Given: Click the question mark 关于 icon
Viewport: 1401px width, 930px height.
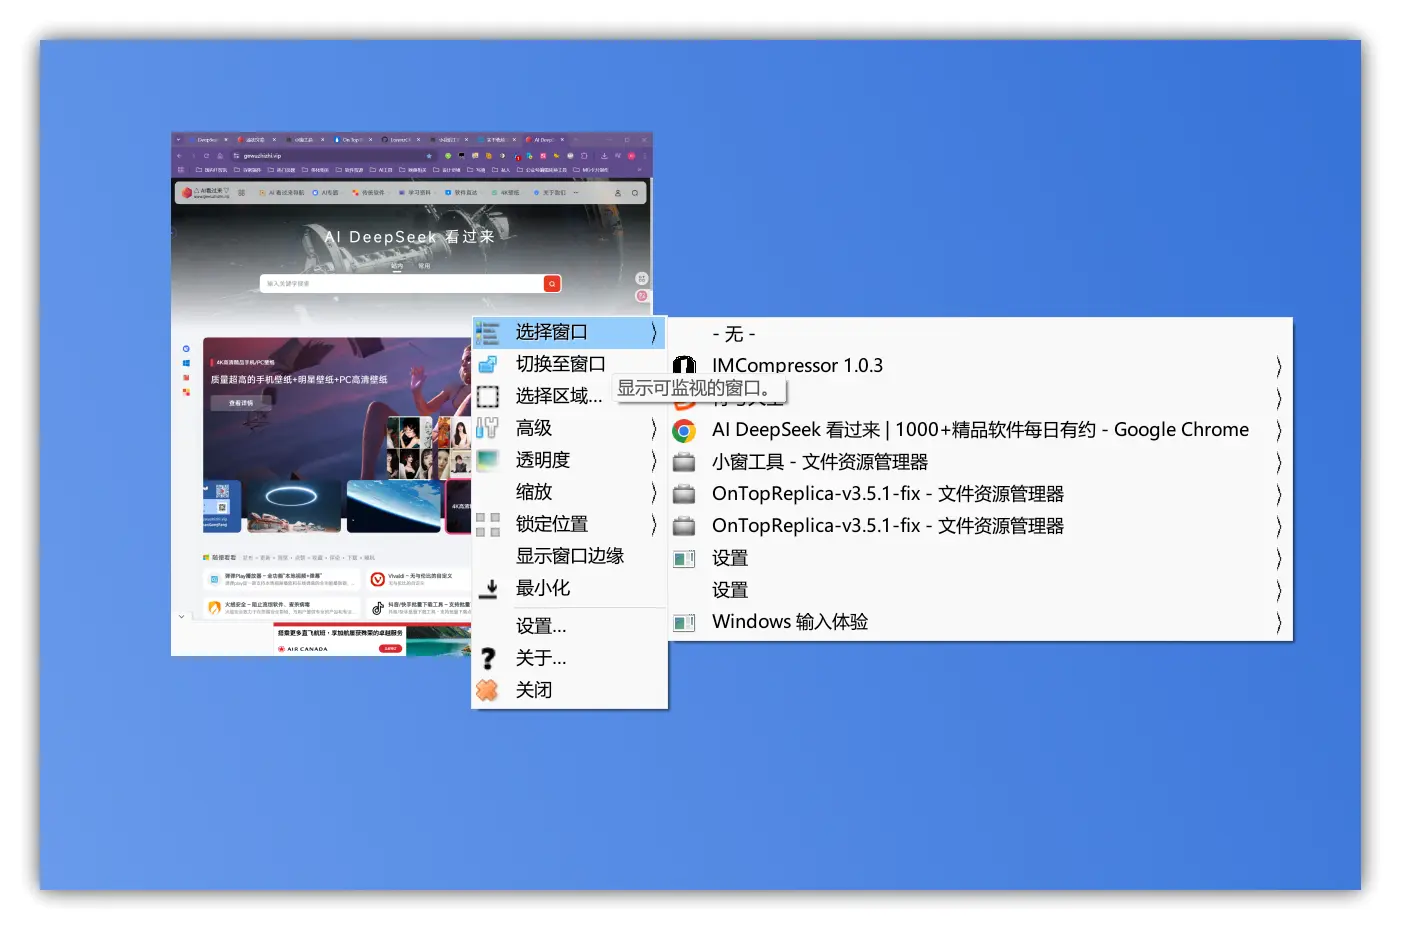Looking at the screenshot, I should 488,658.
